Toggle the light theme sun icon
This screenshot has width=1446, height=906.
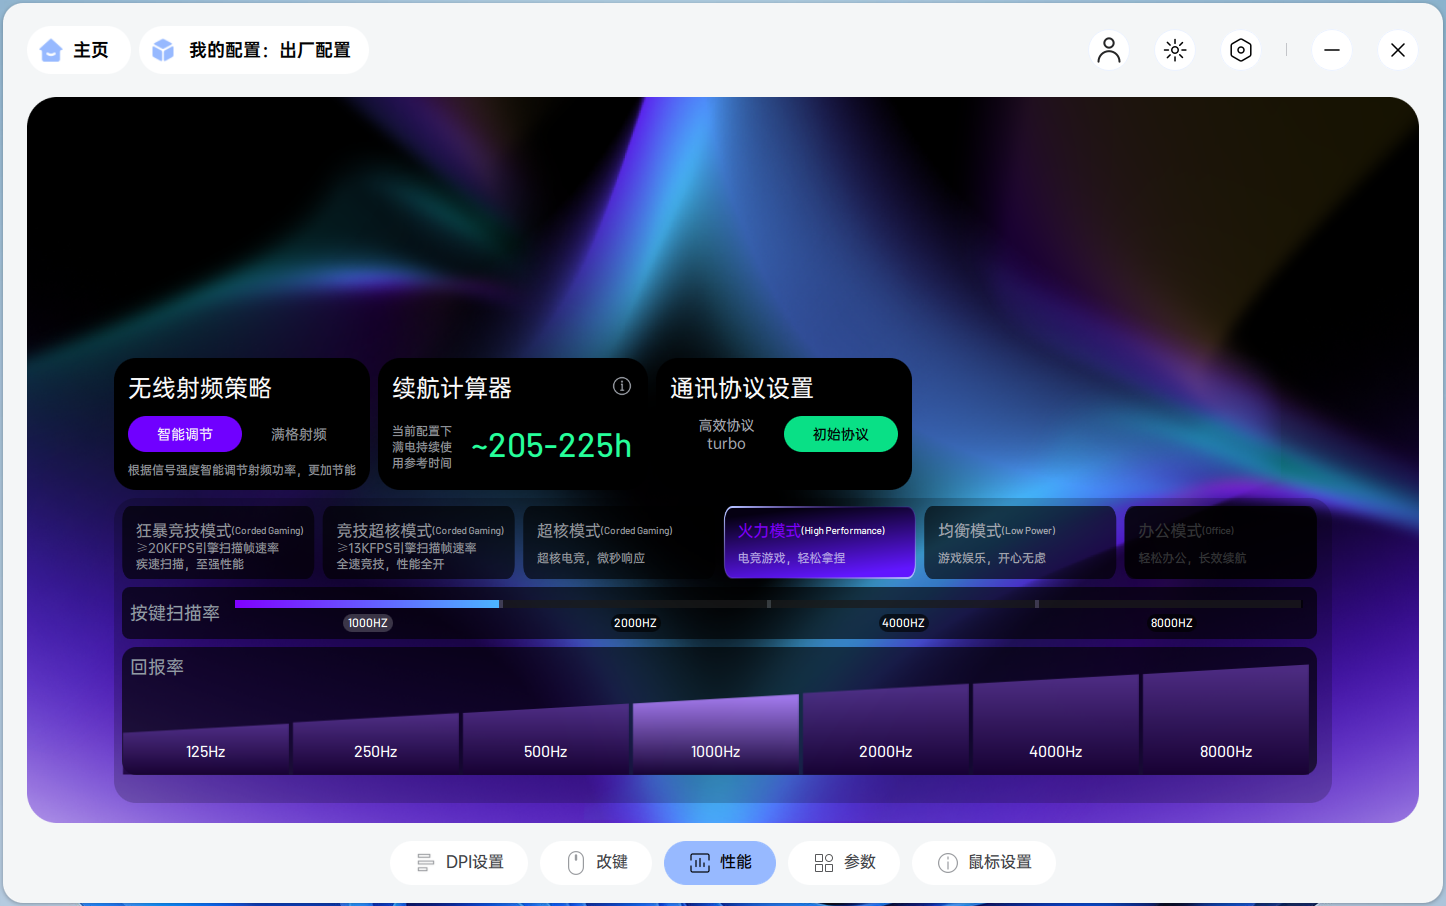1175,50
